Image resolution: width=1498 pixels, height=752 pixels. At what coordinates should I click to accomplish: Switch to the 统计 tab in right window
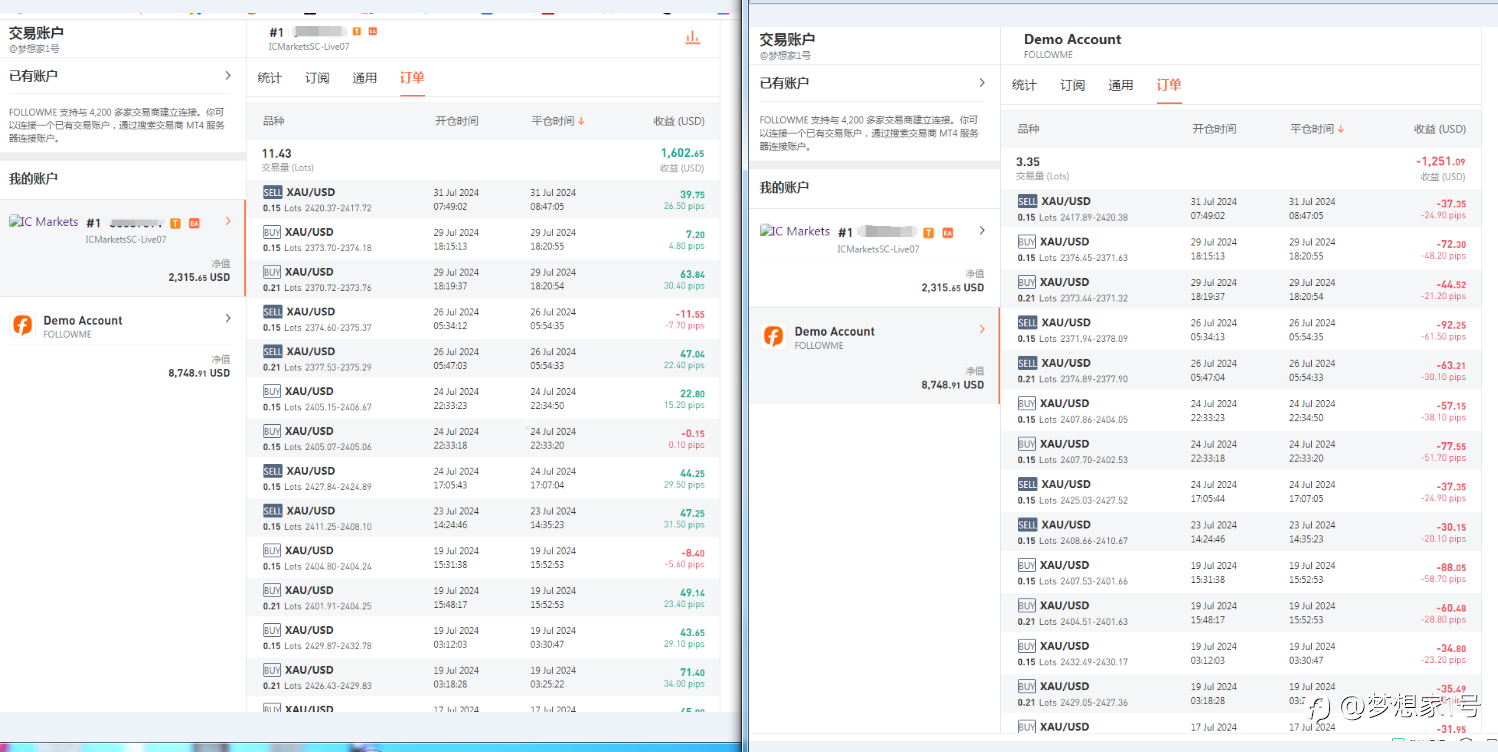pos(1024,85)
